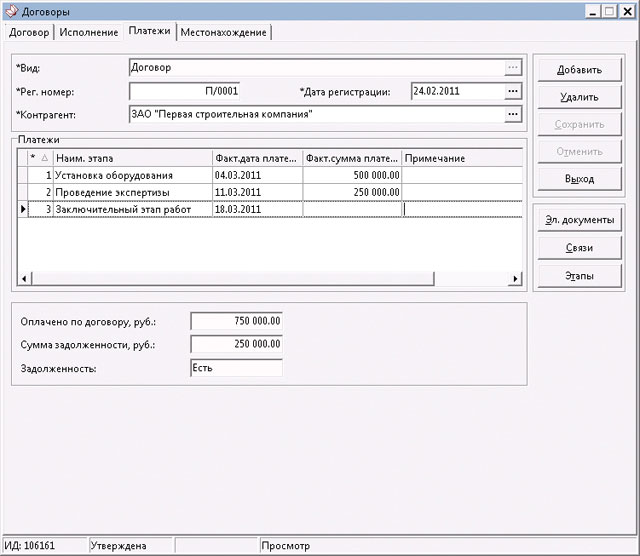Click the Примечание cell of row 3
Image resolution: width=640 pixels, height=556 pixels.
[x=462, y=209]
